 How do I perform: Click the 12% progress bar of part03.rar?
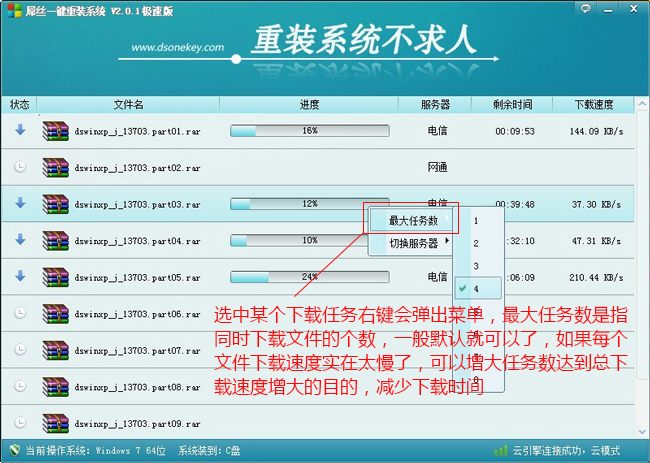[x=310, y=204]
